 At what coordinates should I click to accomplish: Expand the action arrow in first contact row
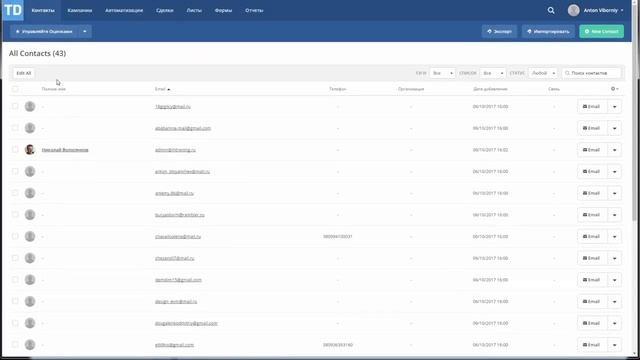(x=614, y=107)
